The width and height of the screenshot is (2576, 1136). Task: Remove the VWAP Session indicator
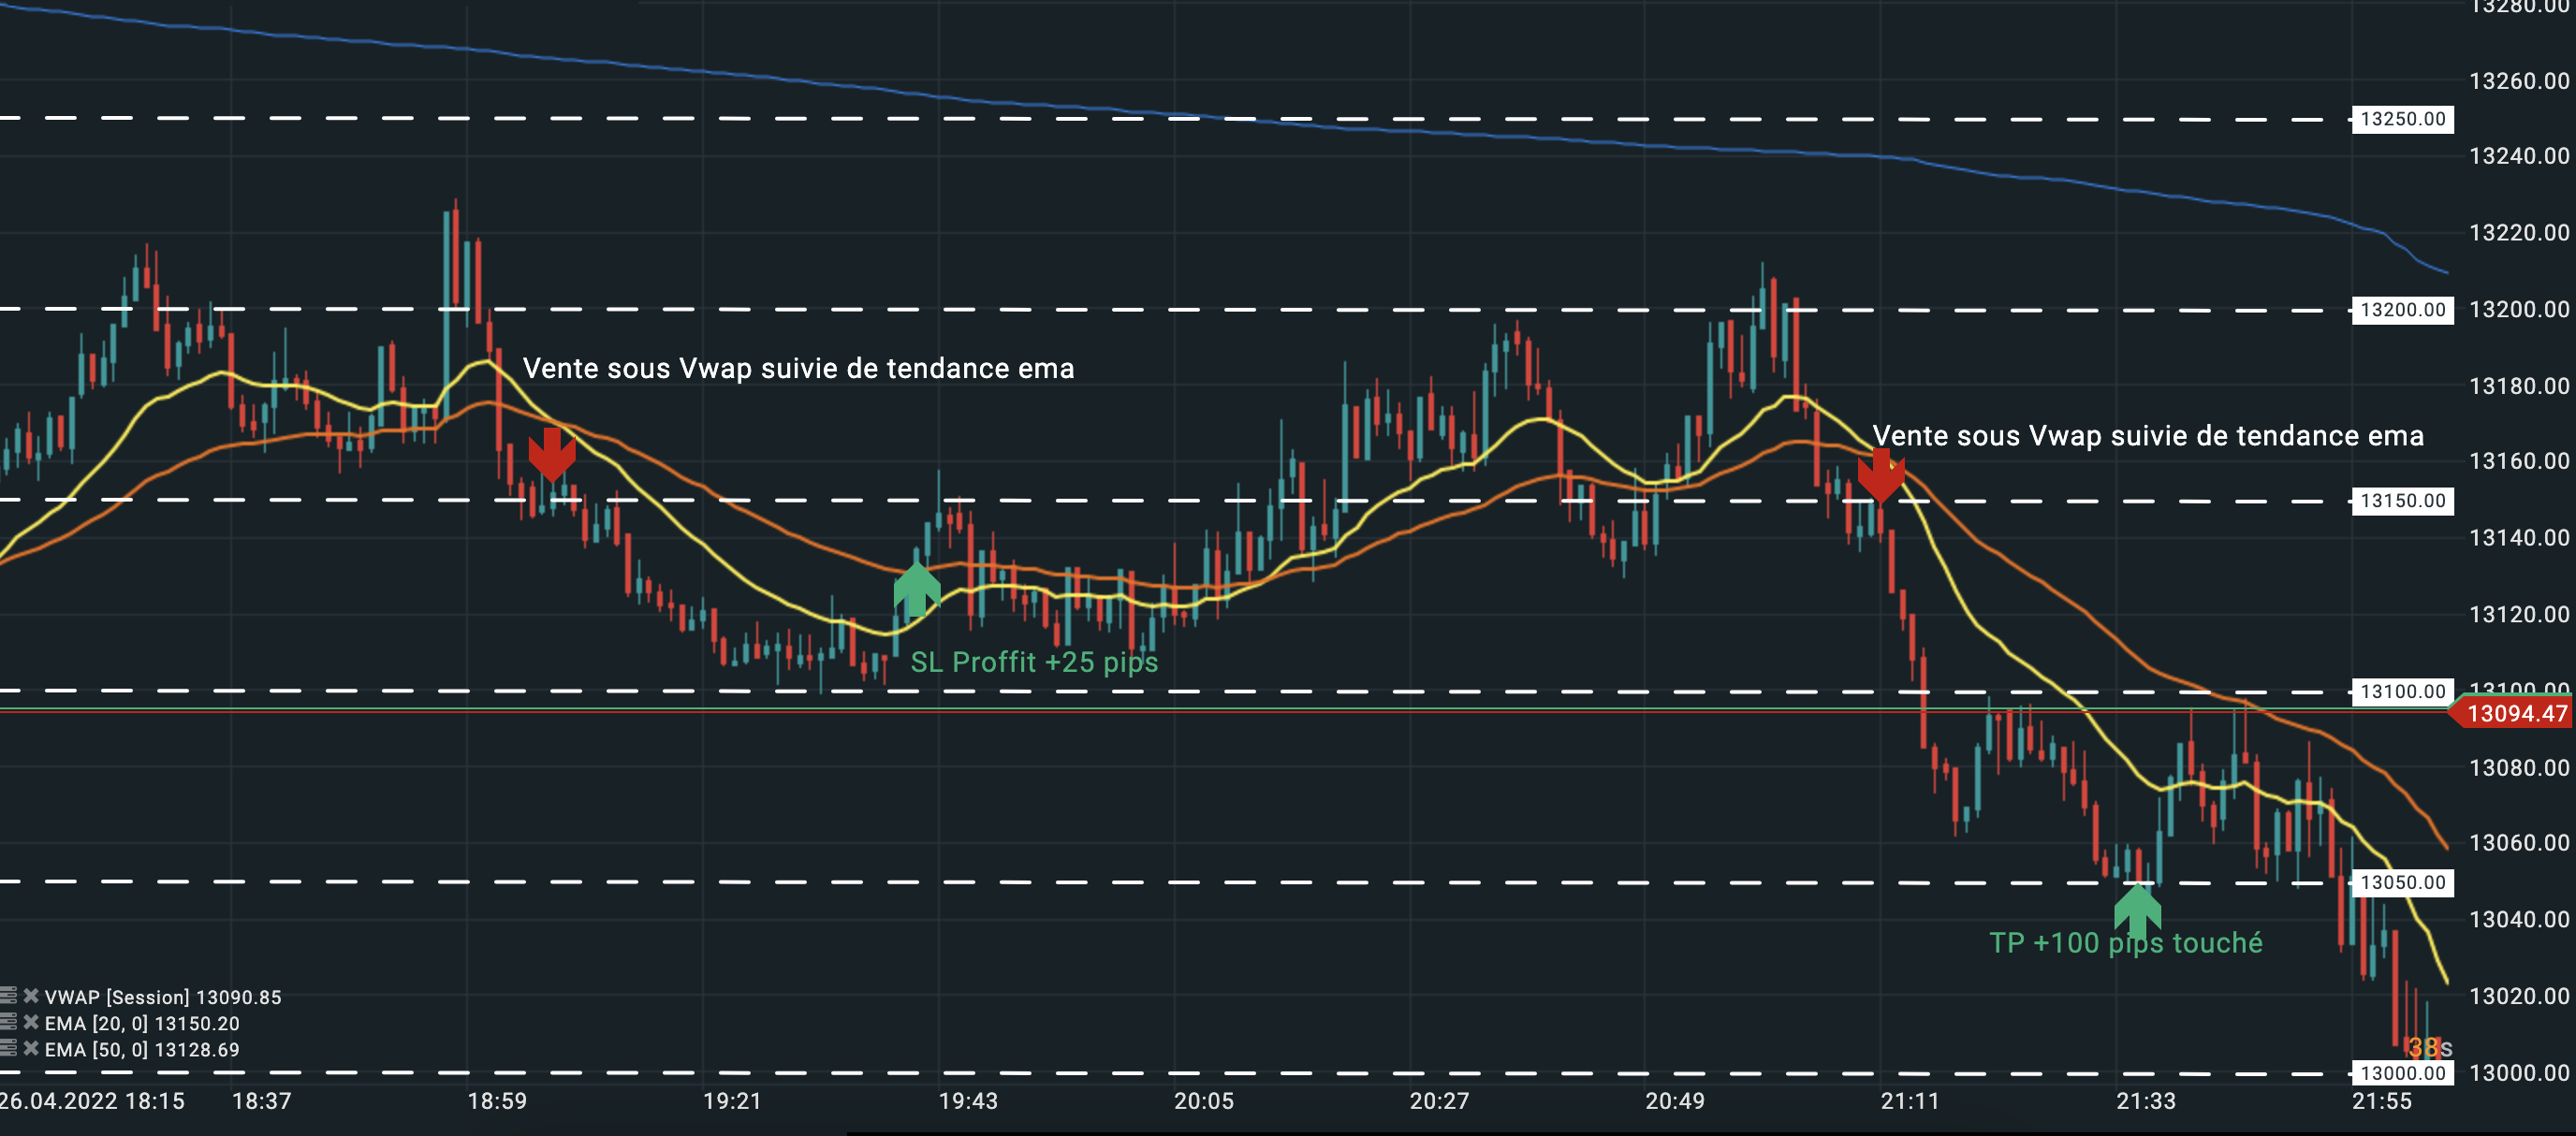pos(31,996)
